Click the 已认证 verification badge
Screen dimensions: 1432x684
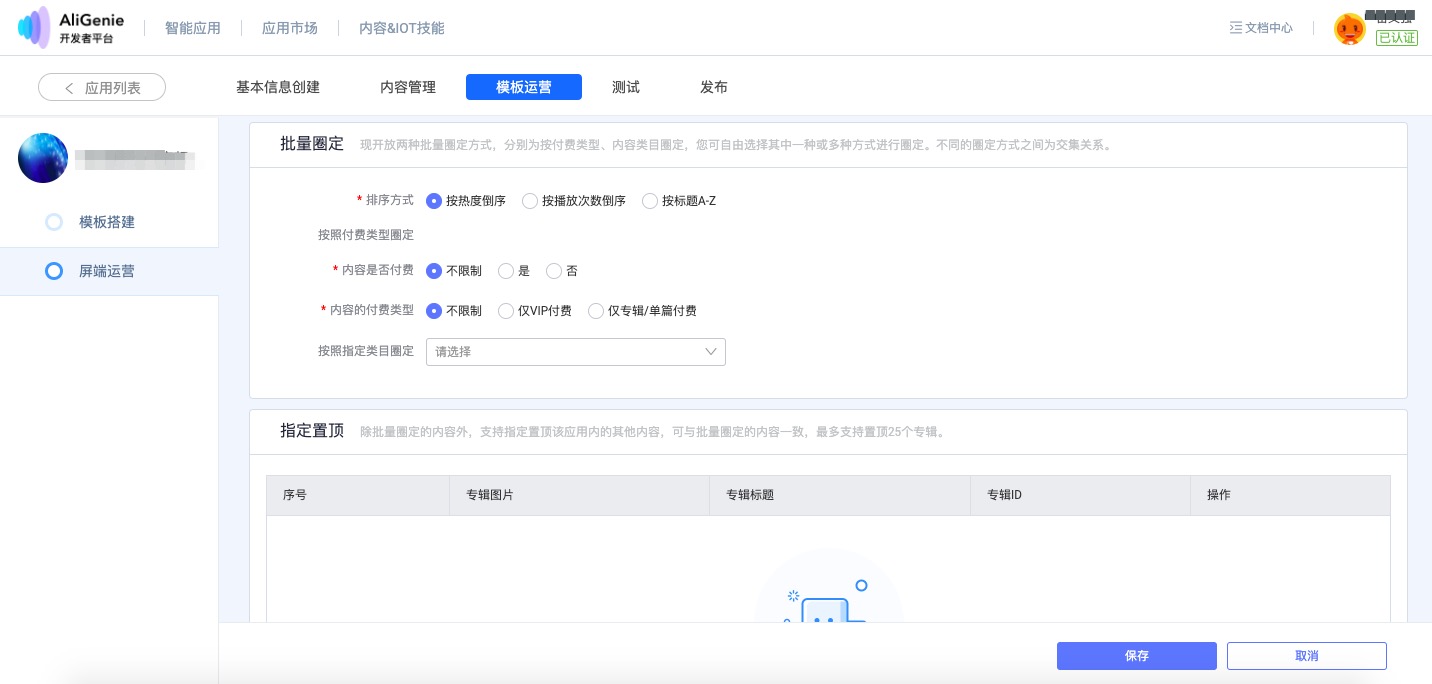(x=1397, y=37)
